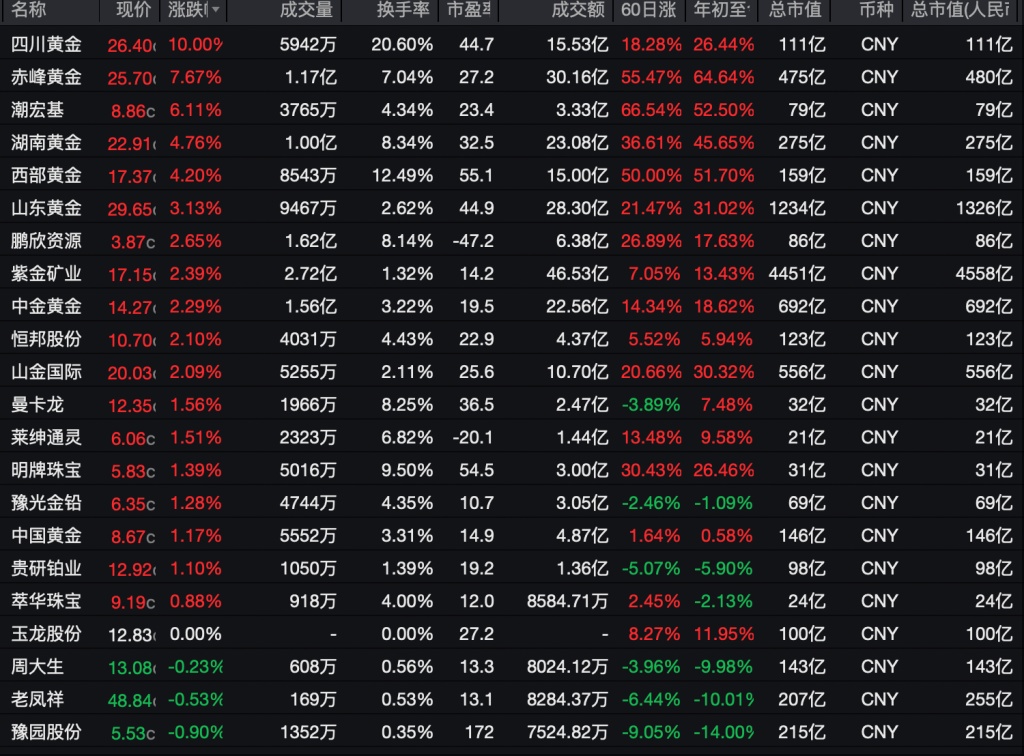Click the 60日涨 column header

click(648, 10)
